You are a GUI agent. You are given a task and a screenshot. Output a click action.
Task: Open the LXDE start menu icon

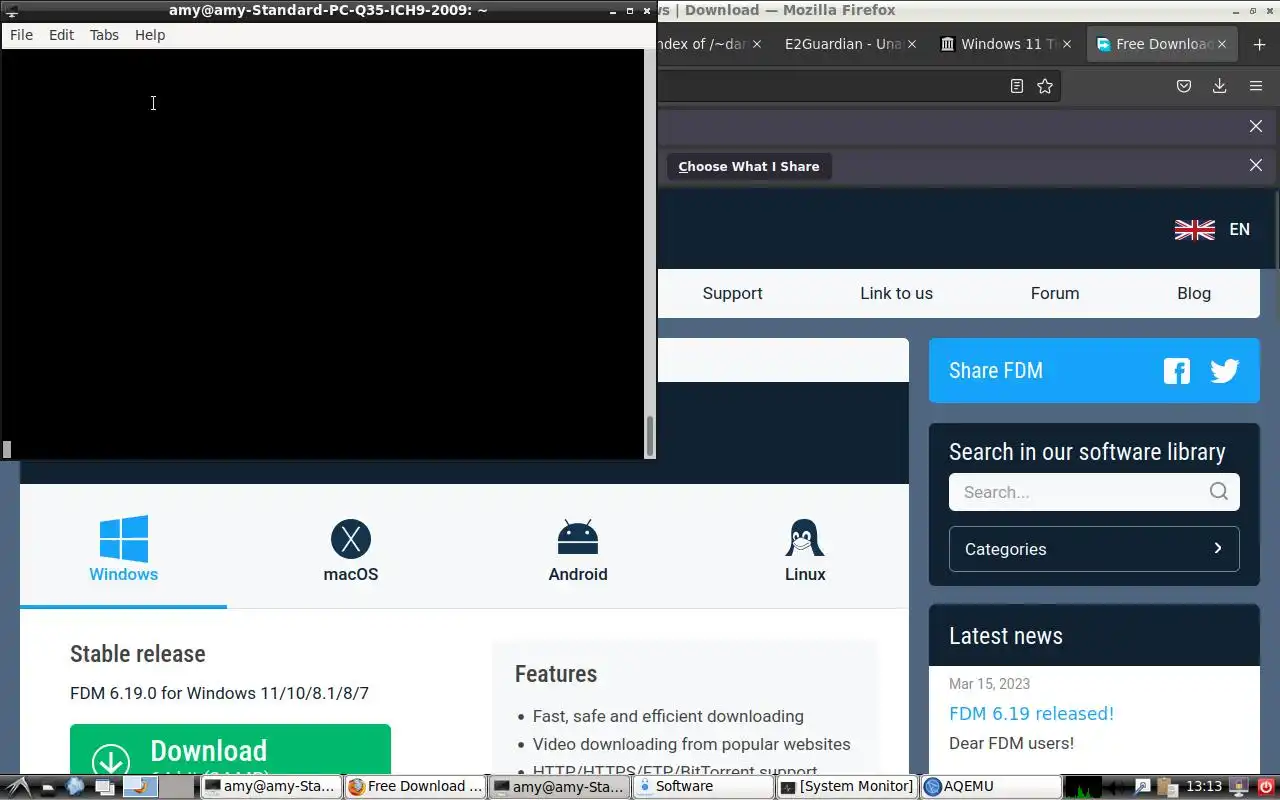click(x=17, y=786)
